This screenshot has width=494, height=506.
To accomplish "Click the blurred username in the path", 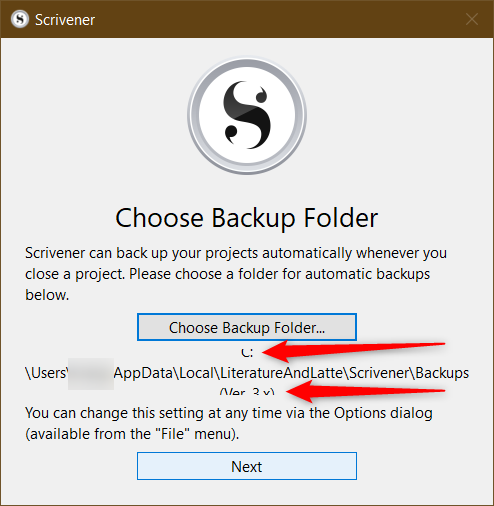I will [x=91, y=374].
